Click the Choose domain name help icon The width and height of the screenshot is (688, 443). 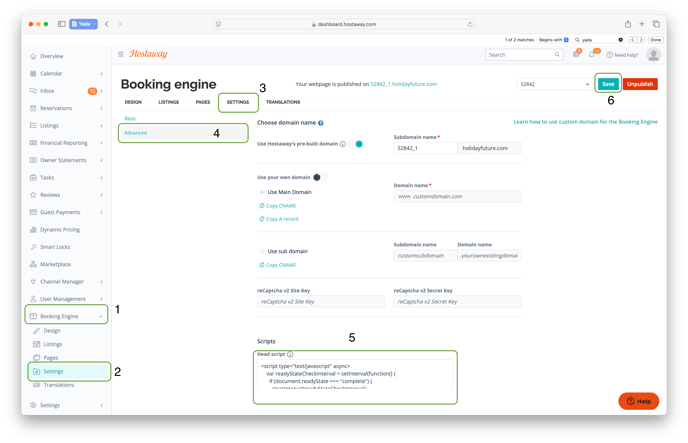pos(320,122)
